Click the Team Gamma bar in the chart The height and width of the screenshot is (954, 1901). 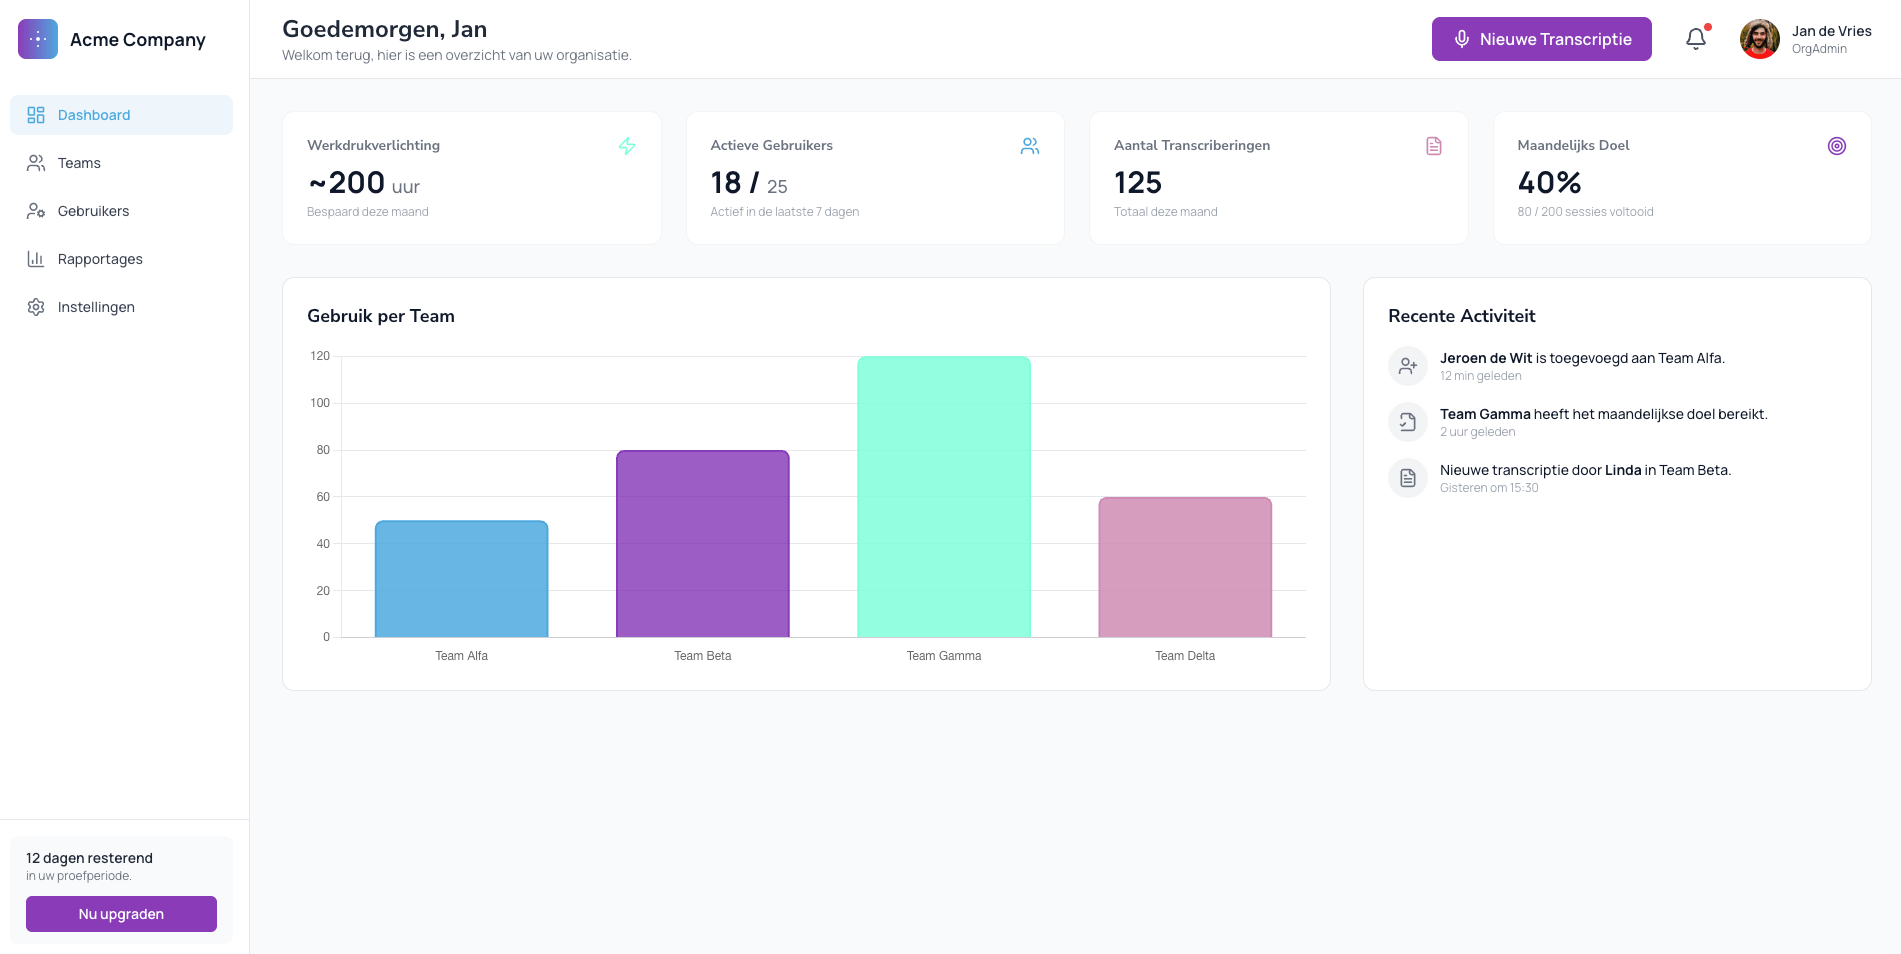(x=944, y=495)
